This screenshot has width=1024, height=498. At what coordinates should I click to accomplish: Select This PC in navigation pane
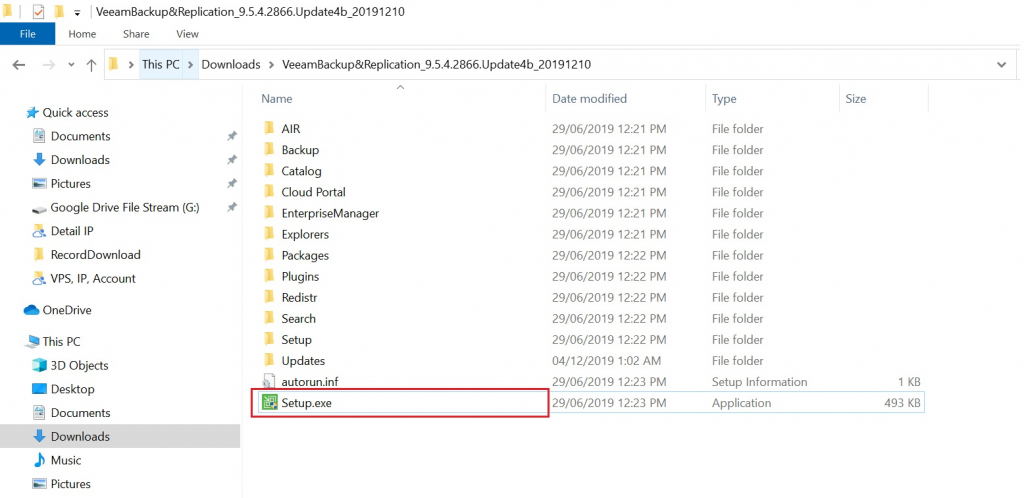61,341
